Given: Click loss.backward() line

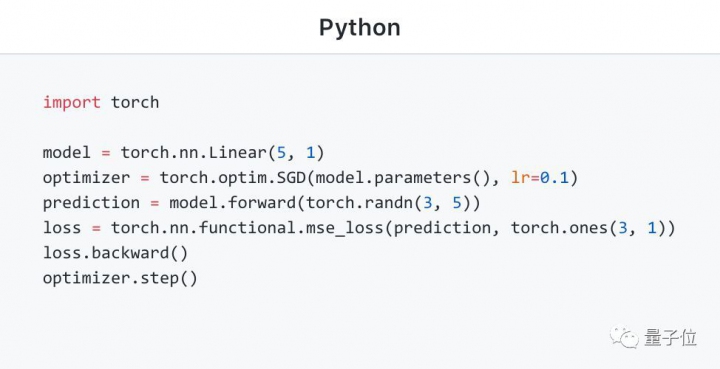Looking at the screenshot, I should click(115, 253).
